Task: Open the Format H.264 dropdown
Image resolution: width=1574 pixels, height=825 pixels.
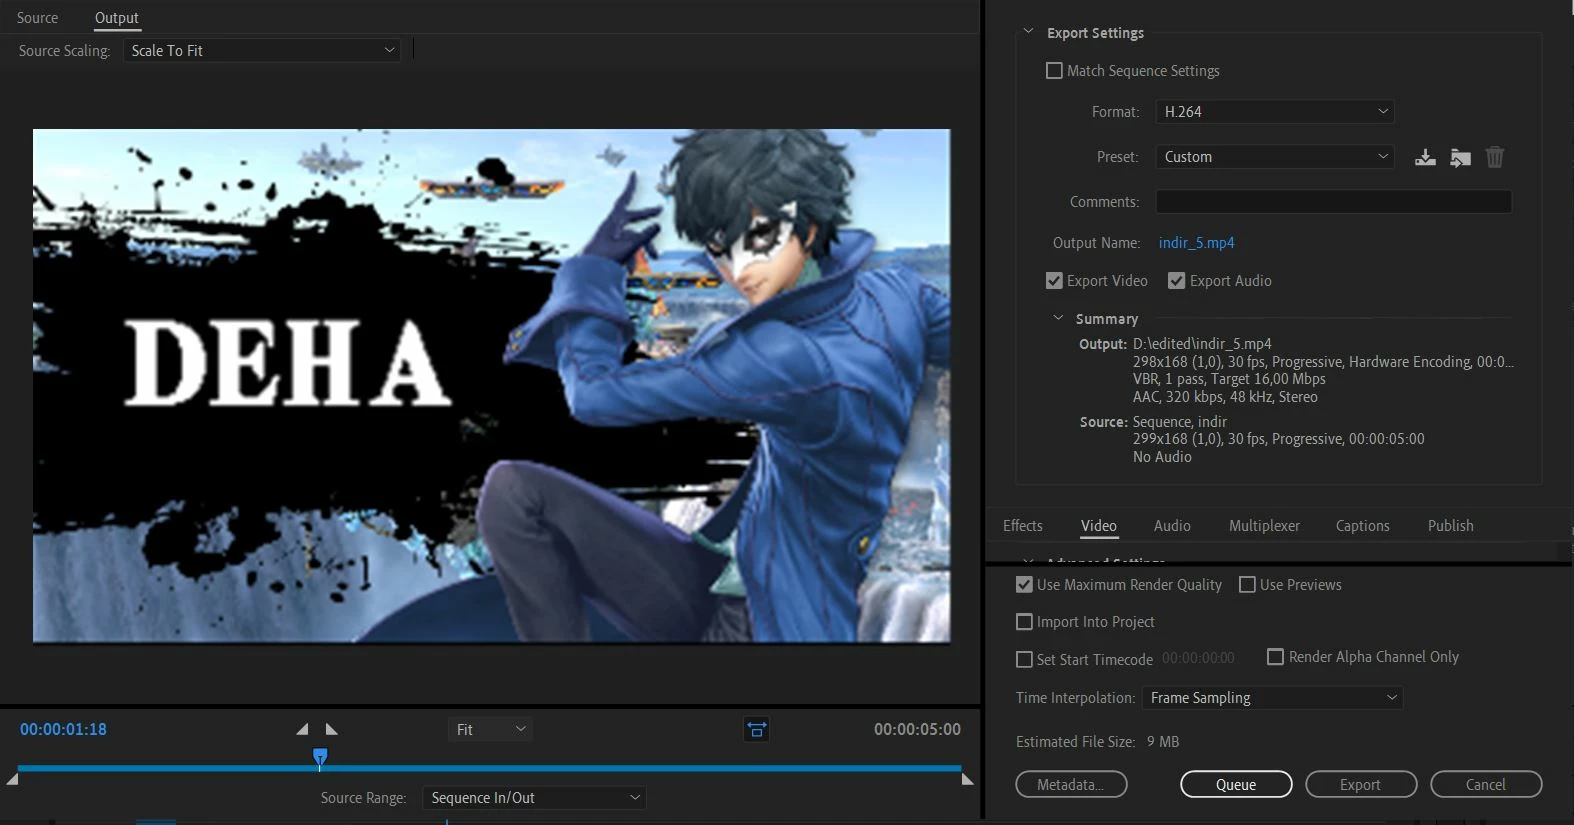Action: 1275,112
